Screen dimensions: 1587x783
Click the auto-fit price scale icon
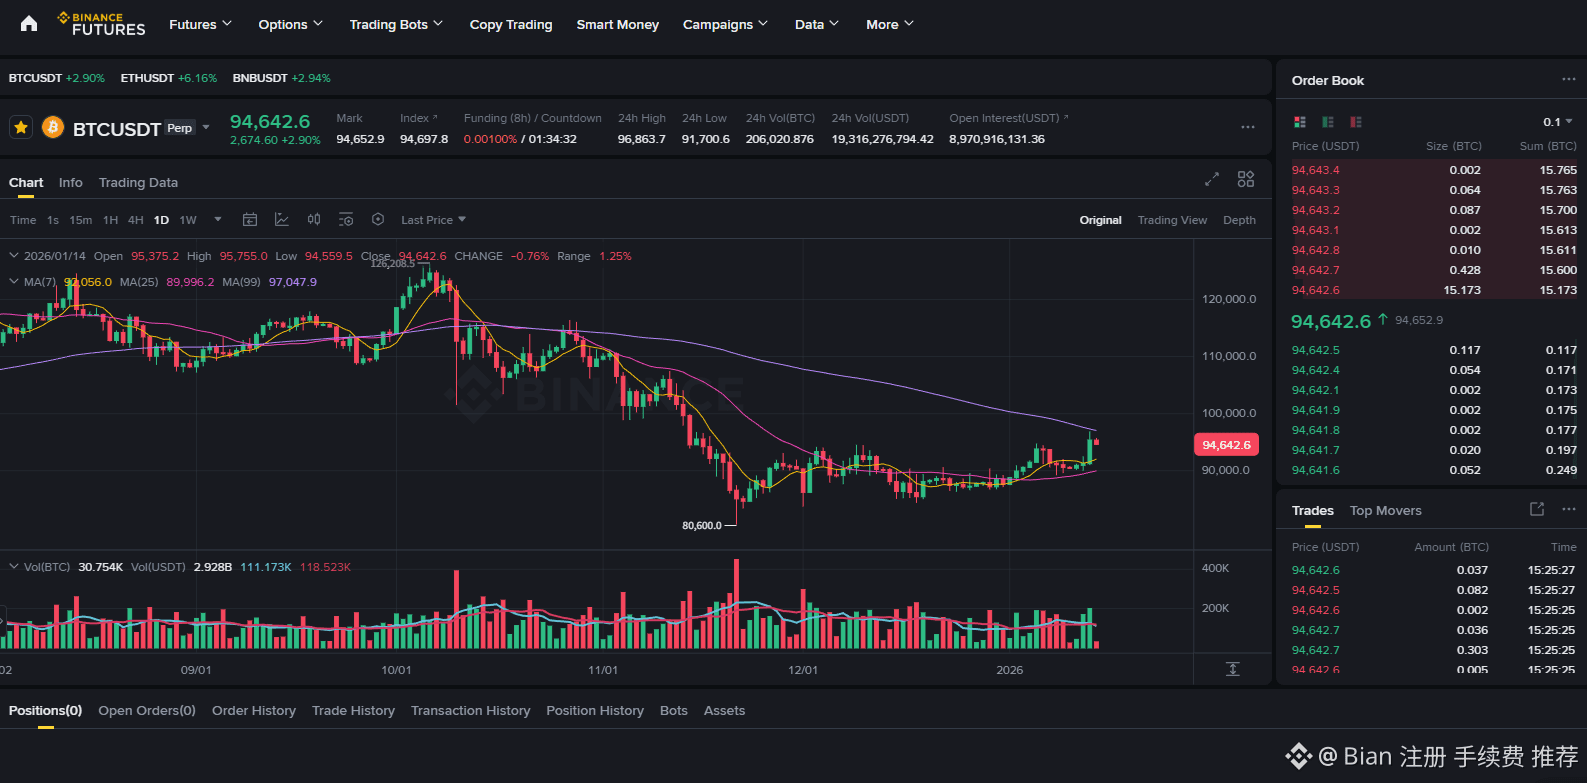pyautogui.click(x=1233, y=669)
